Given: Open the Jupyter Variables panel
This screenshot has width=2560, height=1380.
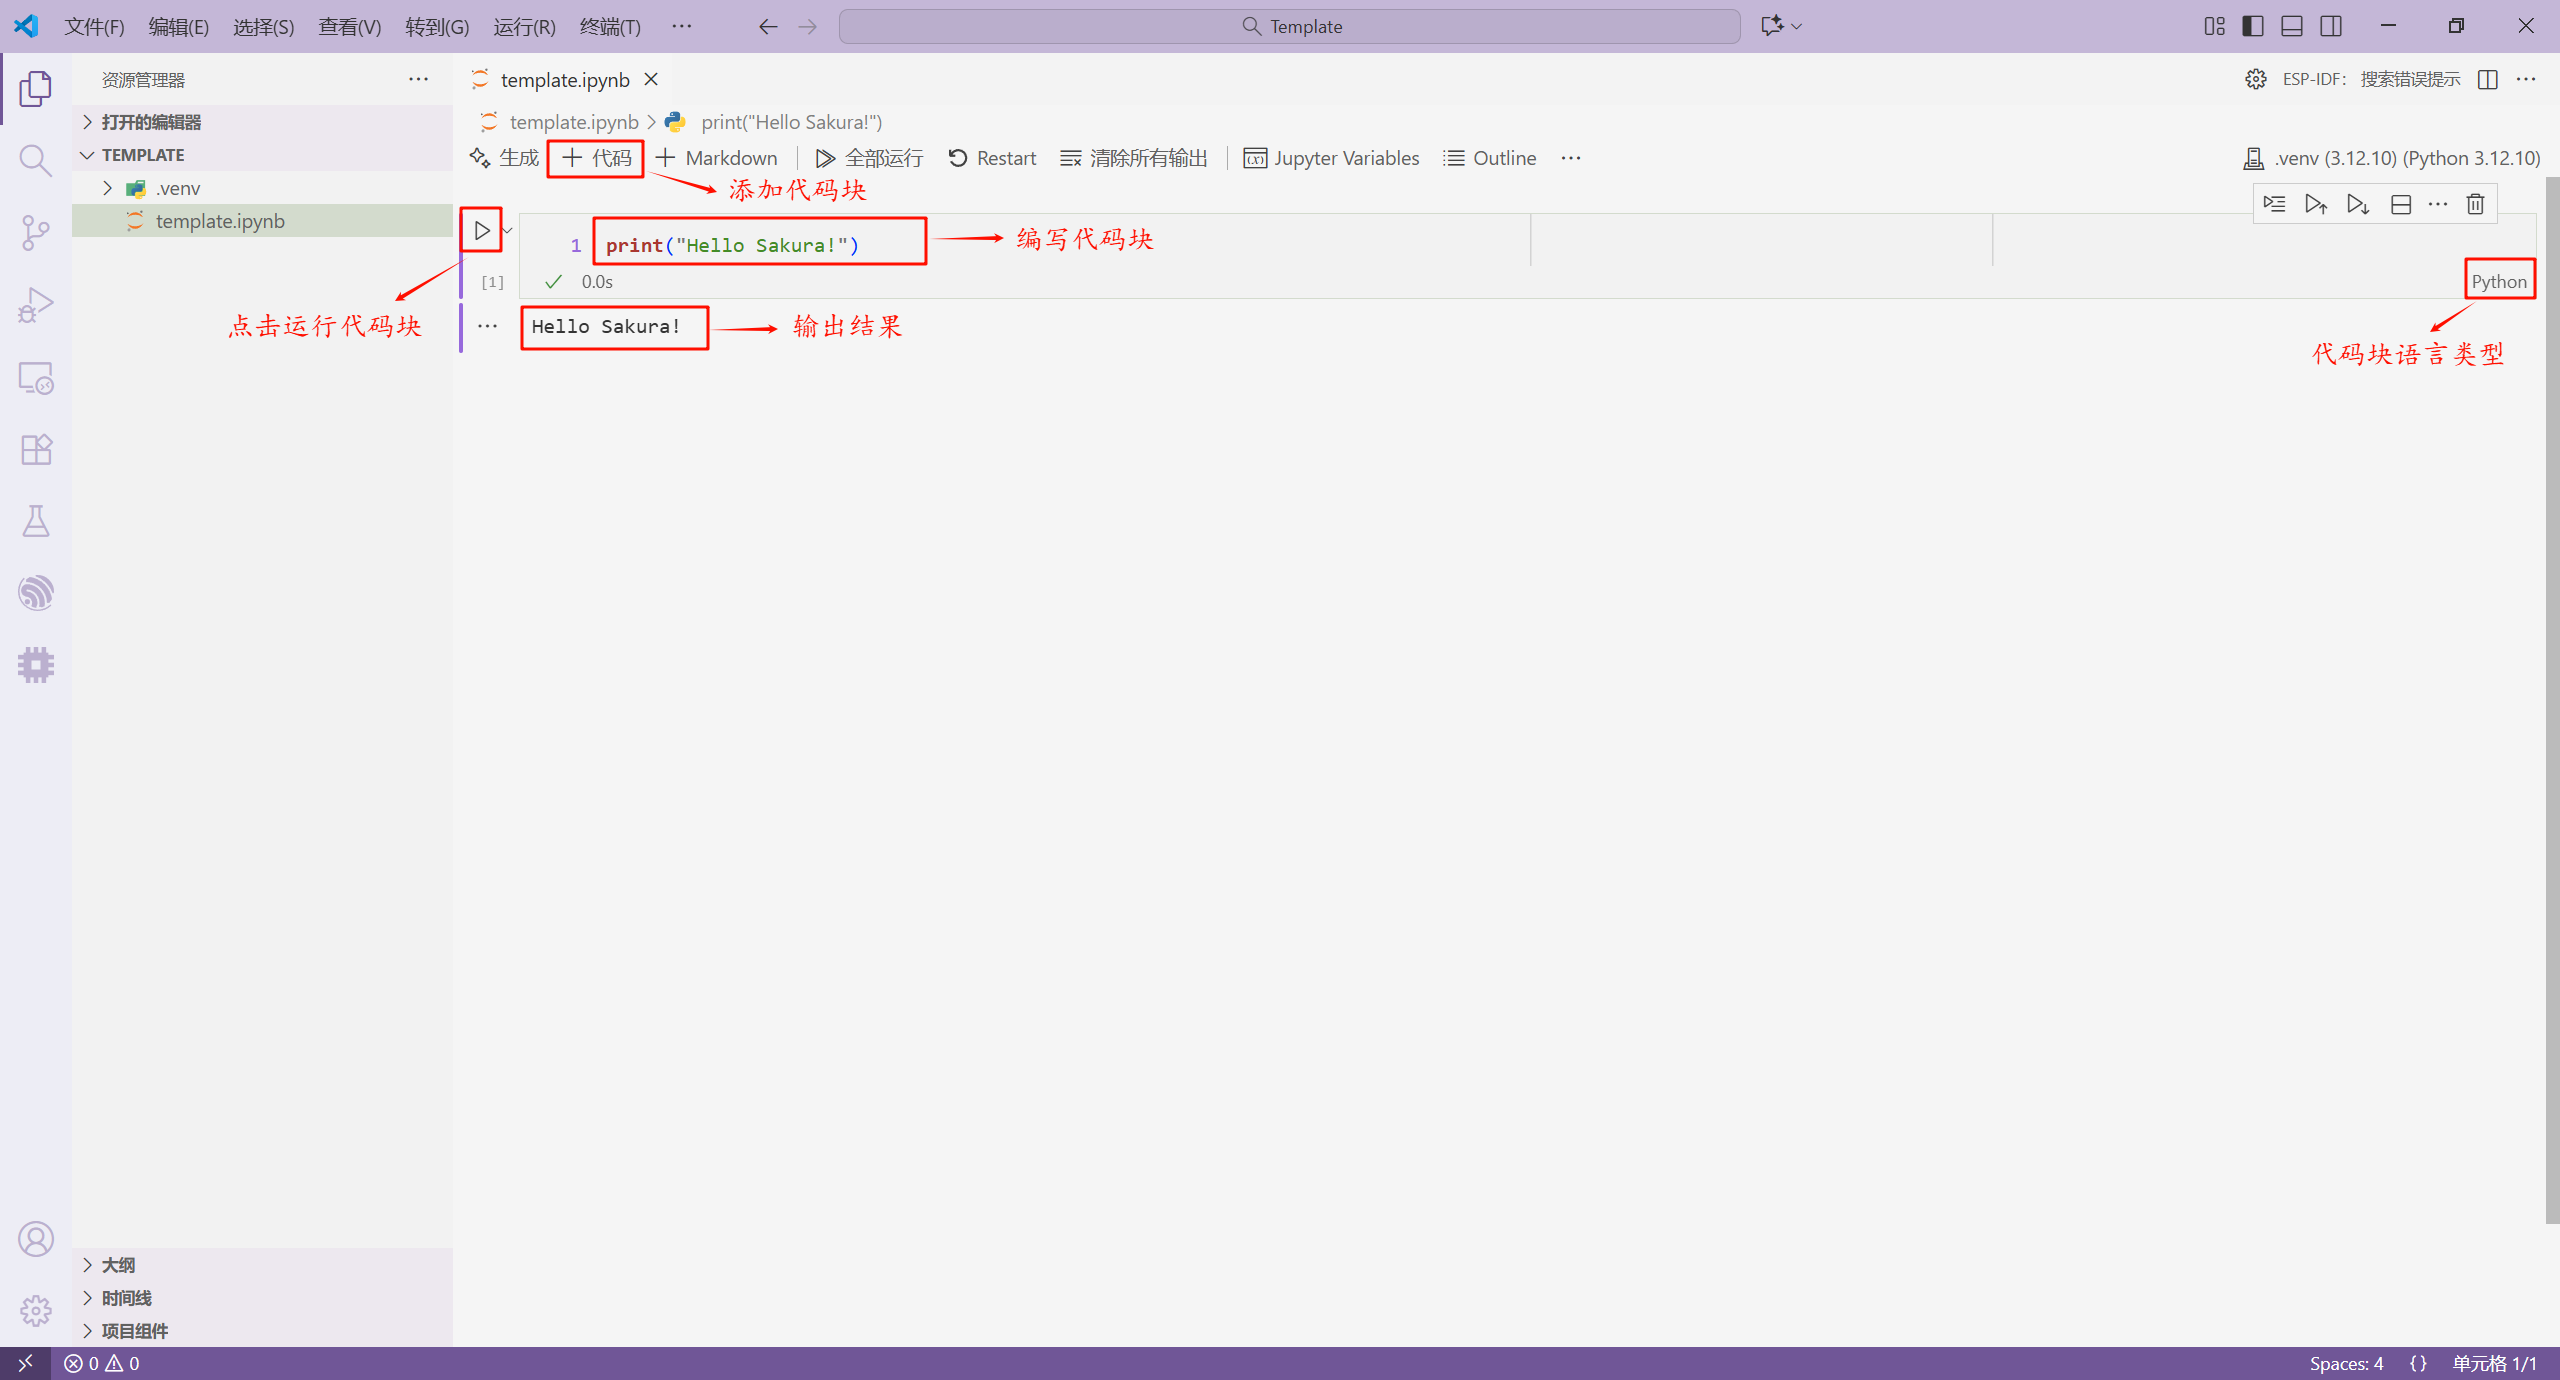Looking at the screenshot, I should point(1331,157).
